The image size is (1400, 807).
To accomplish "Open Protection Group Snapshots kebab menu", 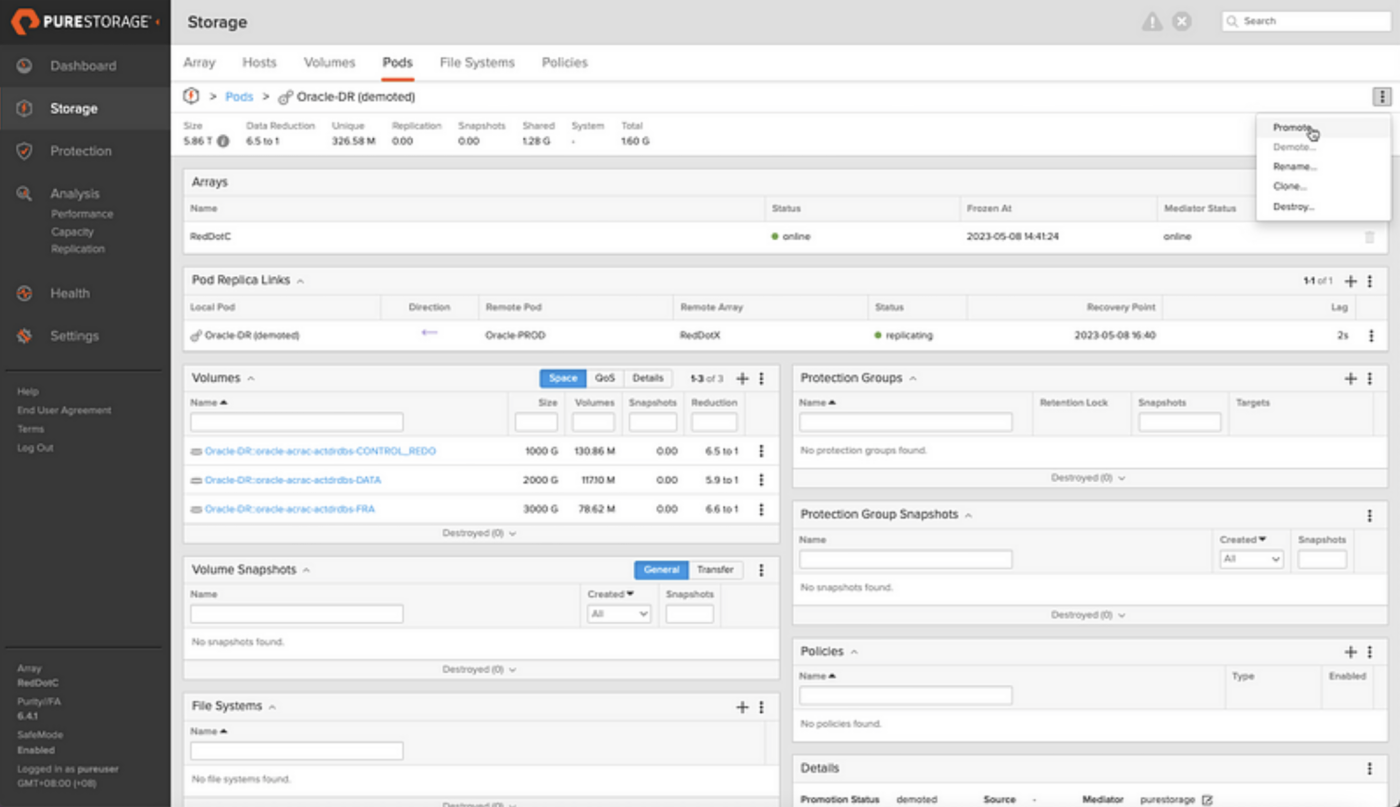I will point(1370,516).
